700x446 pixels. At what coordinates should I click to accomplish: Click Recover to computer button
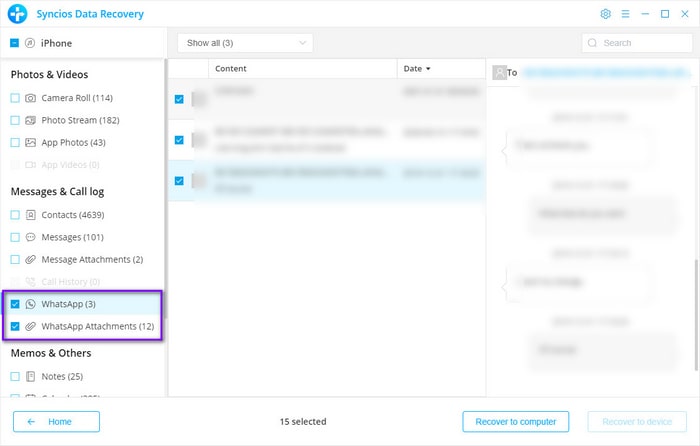click(515, 421)
